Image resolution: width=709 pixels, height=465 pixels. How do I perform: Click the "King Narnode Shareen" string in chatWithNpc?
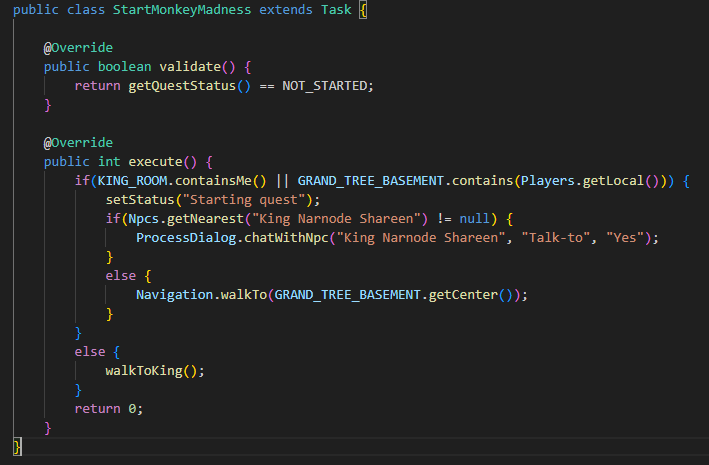tap(421, 238)
